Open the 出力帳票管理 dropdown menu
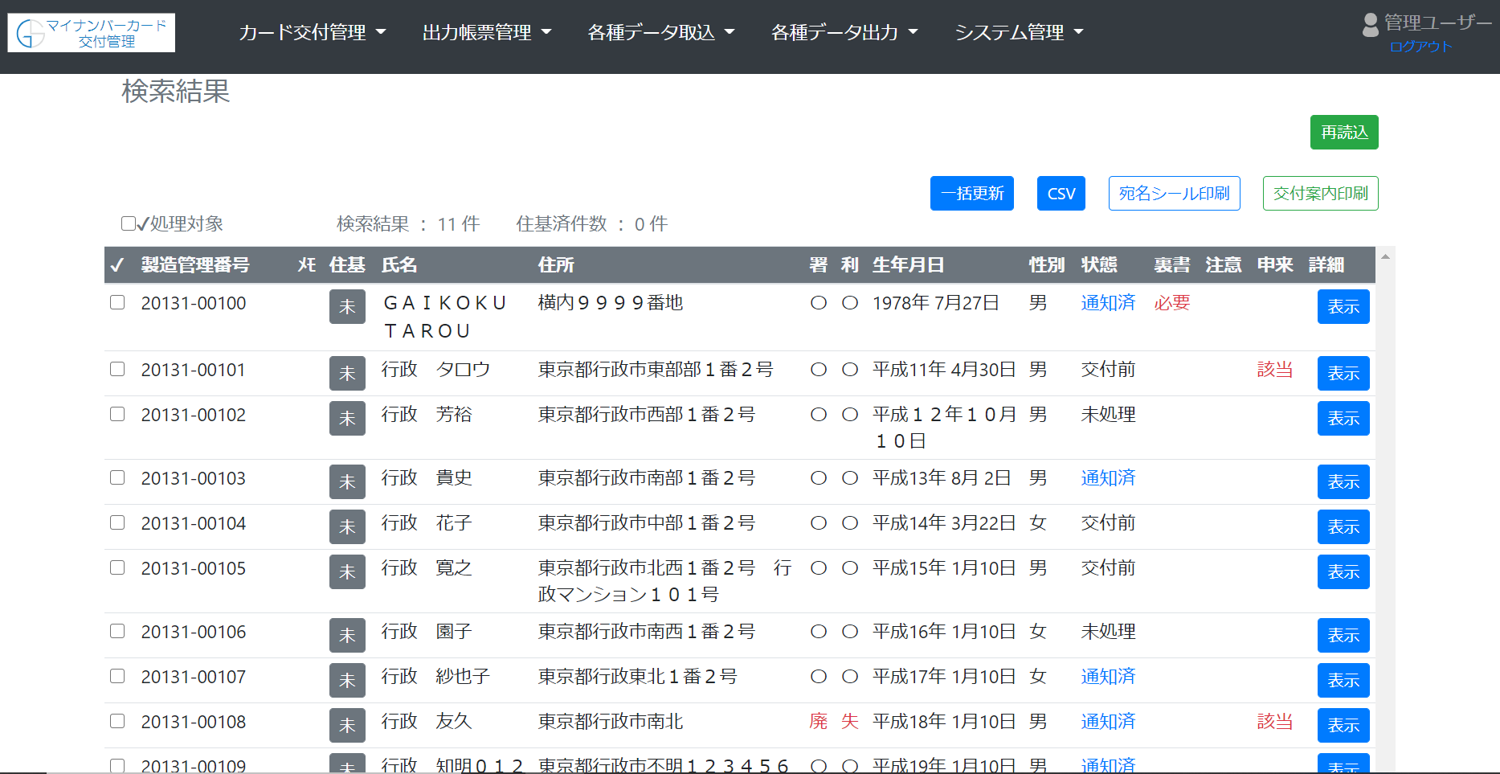This screenshot has height=774, width=1500. pyautogui.click(x=487, y=33)
